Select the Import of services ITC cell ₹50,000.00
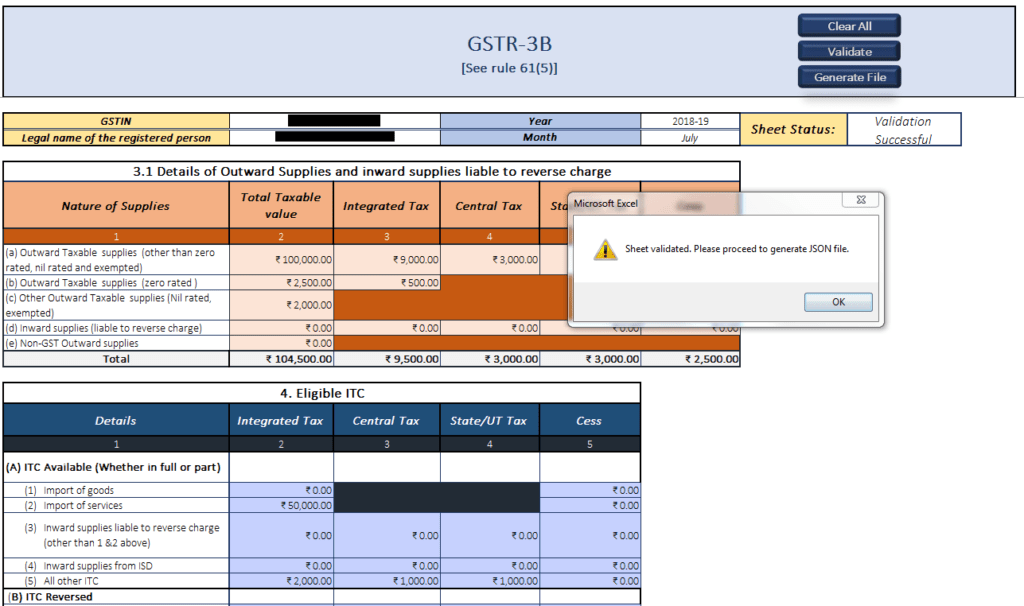Screen dimensions: 1024x606 (281, 506)
